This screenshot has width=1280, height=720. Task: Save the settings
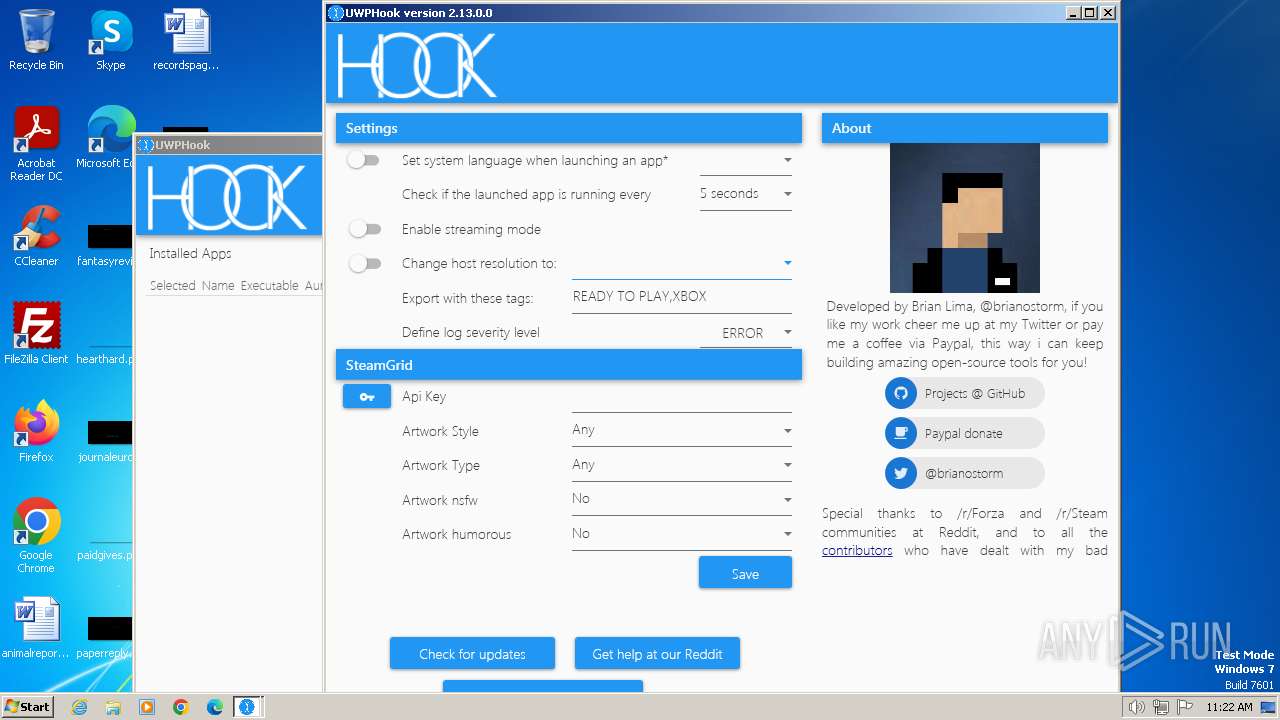(745, 573)
